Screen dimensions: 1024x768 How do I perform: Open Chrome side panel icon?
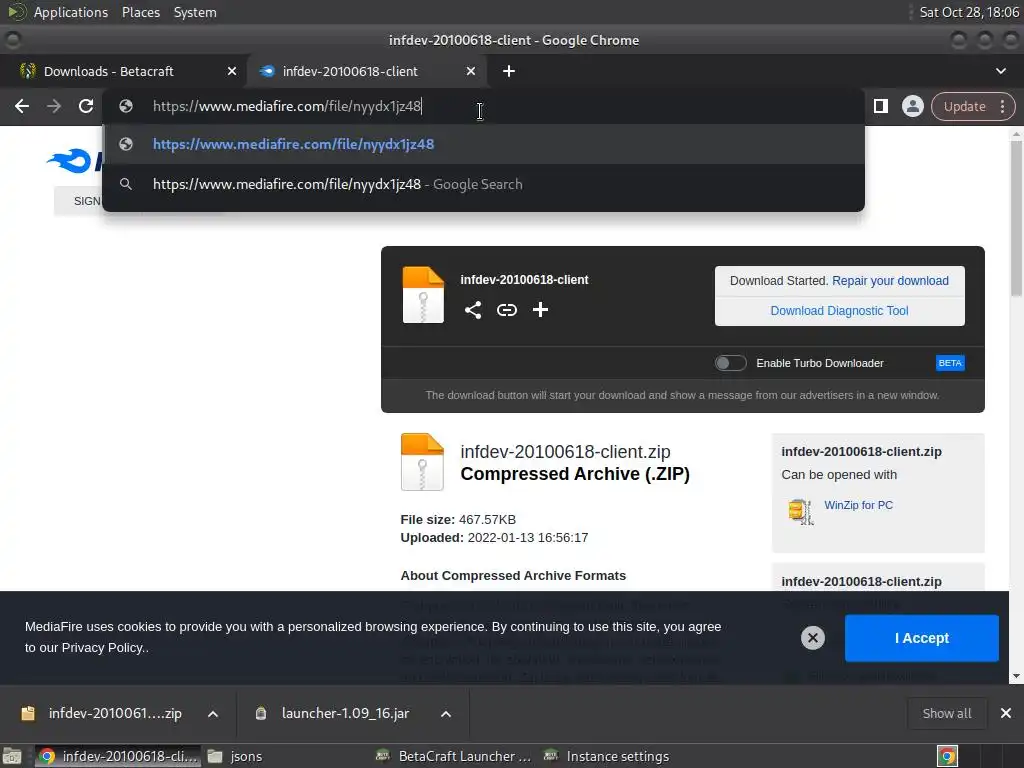pyautogui.click(x=880, y=106)
